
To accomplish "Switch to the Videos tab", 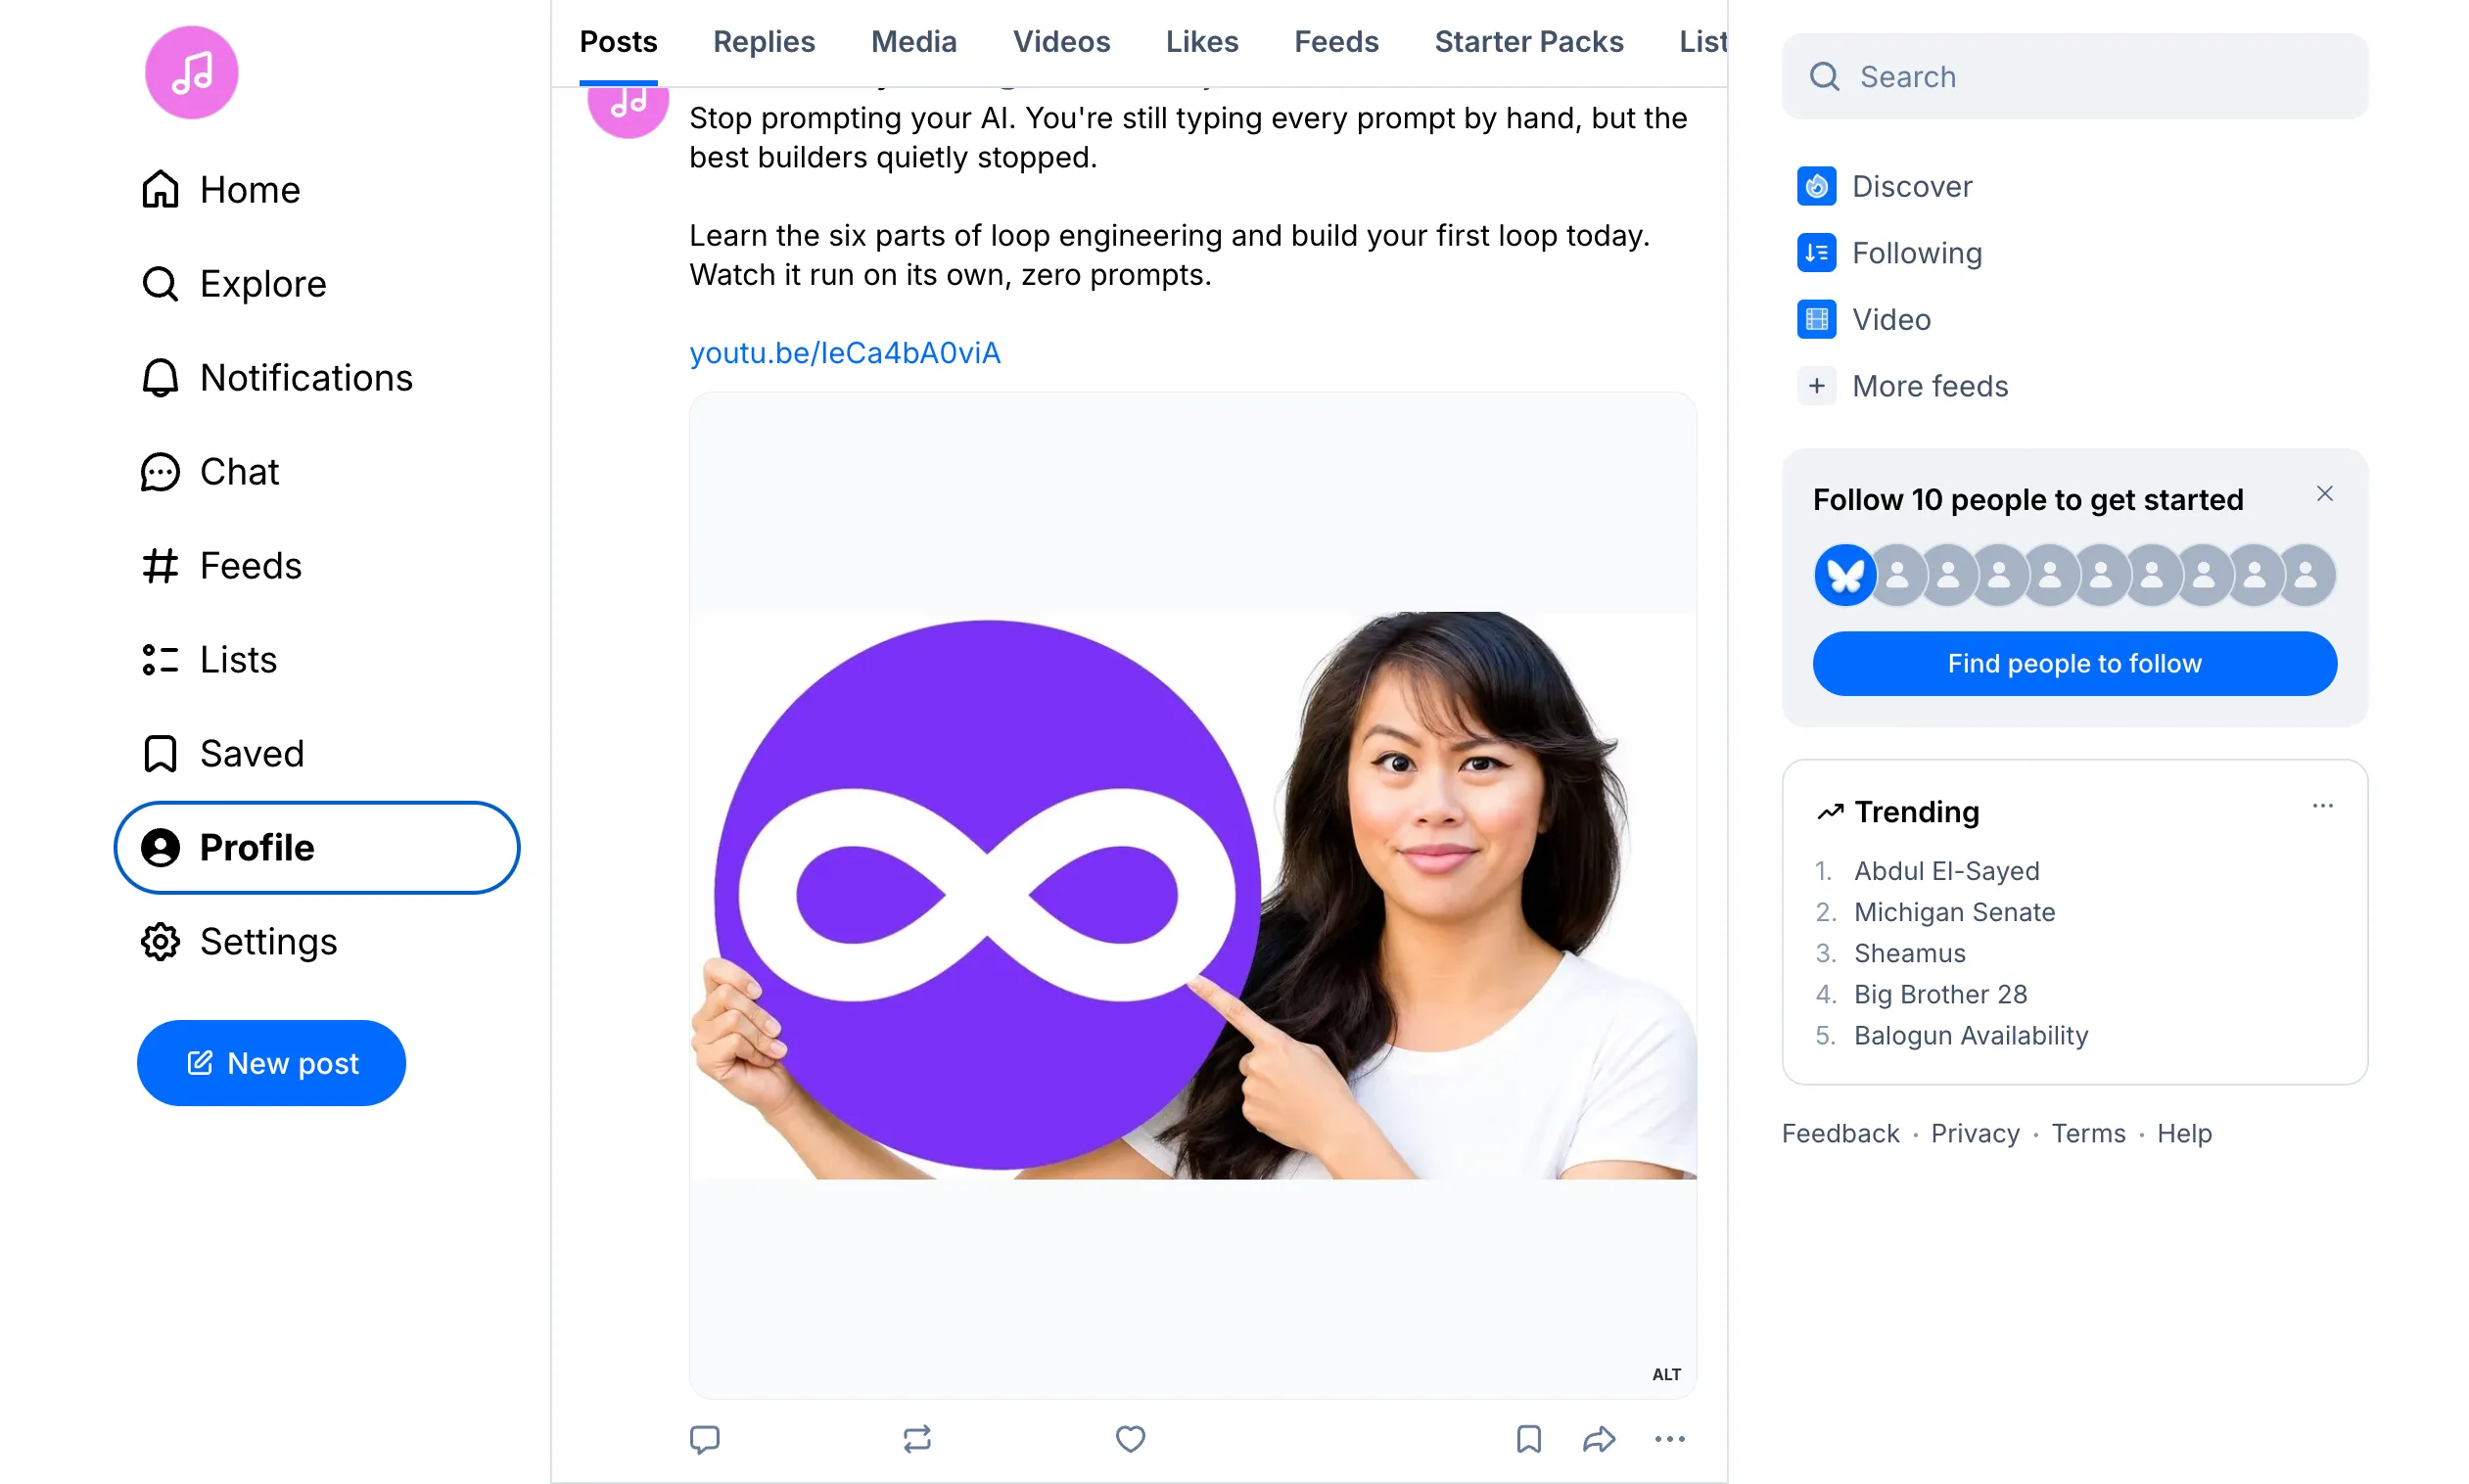I will pos(1061,42).
